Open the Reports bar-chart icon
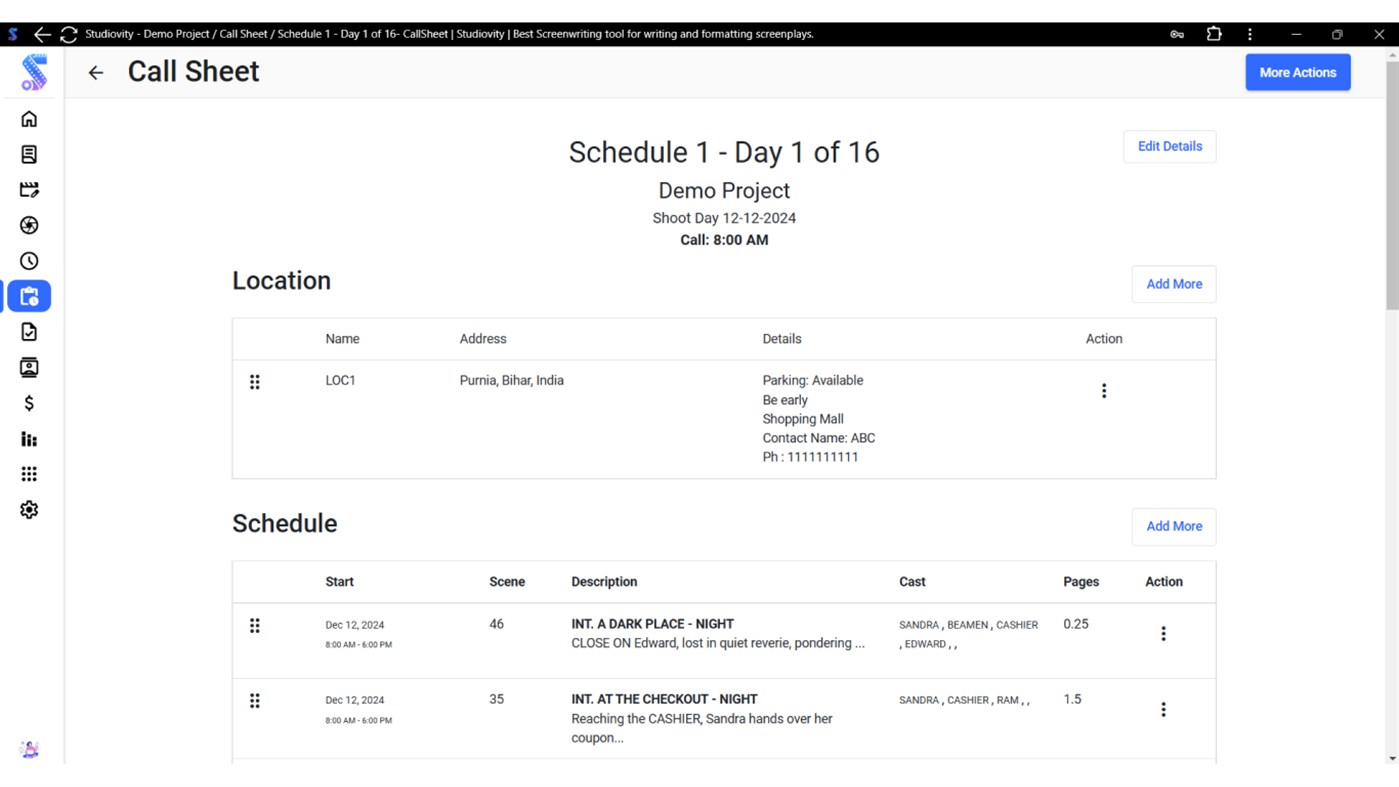1399x787 pixels. 29,438
